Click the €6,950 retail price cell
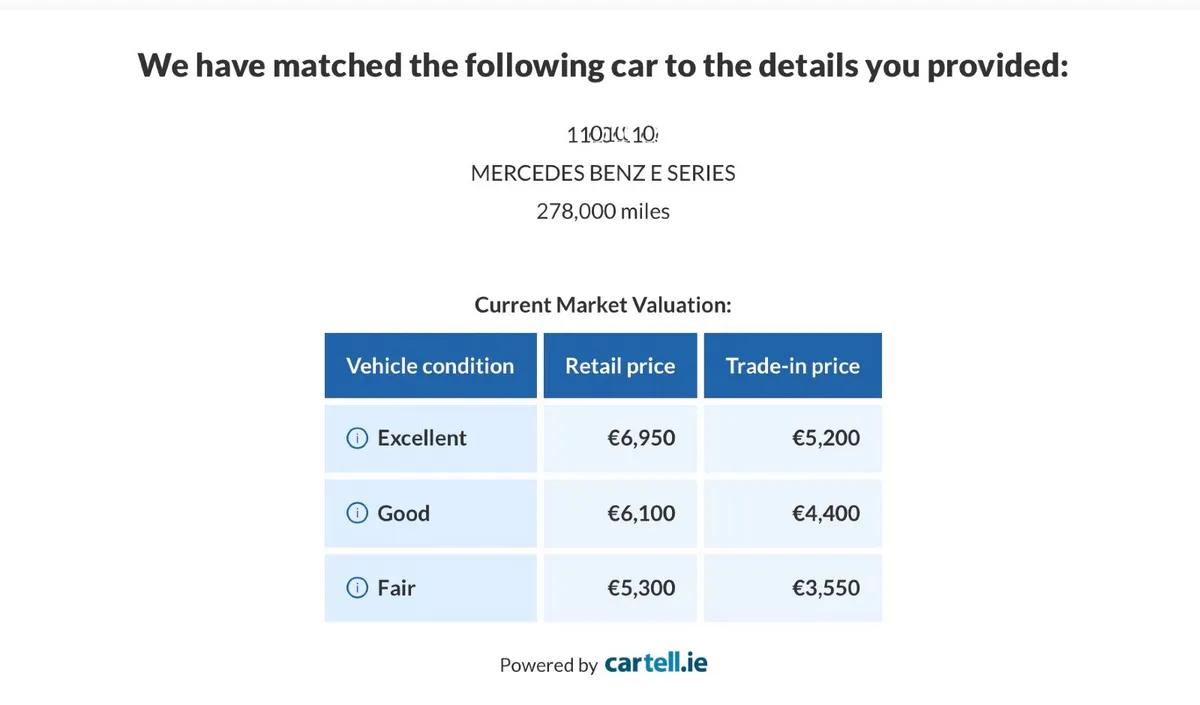This screenshot has height=705, width=1200. click(620, 438)
